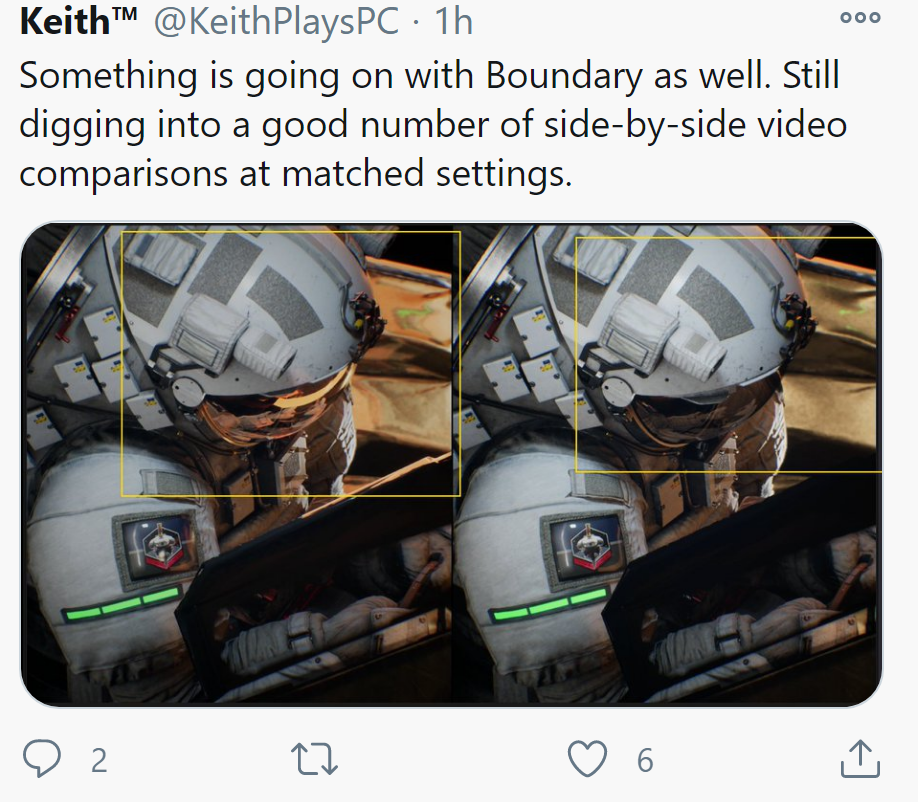Click the reply speech bubble icon
This screenshot has width=918, height=802.
pyautogui.click(x=42, y=758)
